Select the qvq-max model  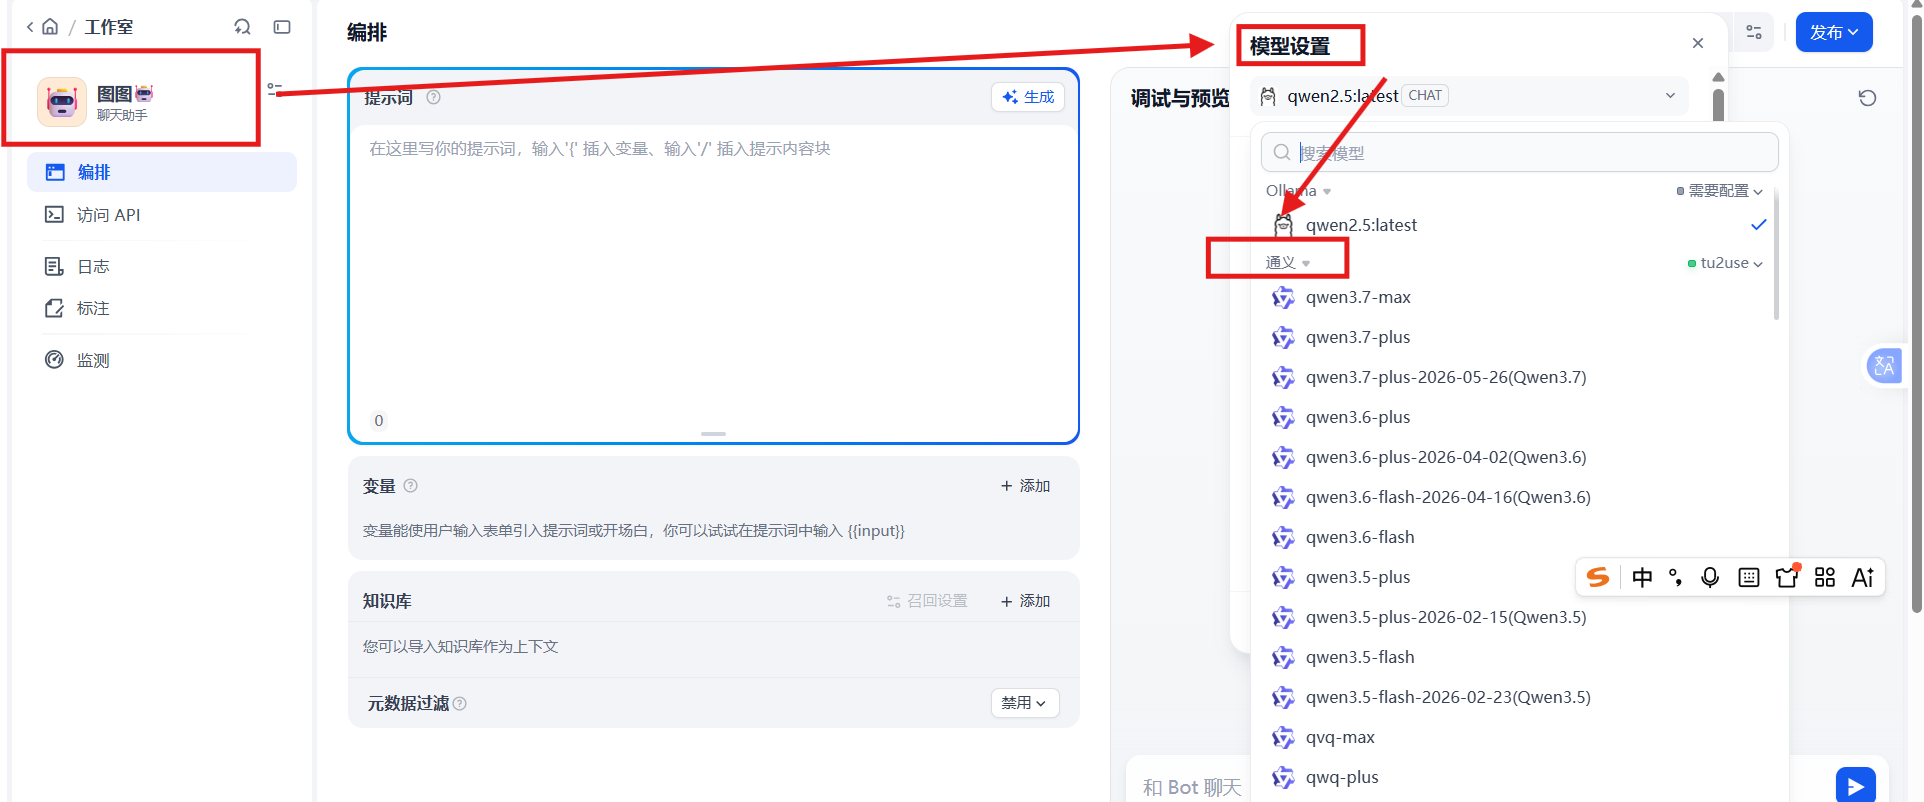(1518, 737)
